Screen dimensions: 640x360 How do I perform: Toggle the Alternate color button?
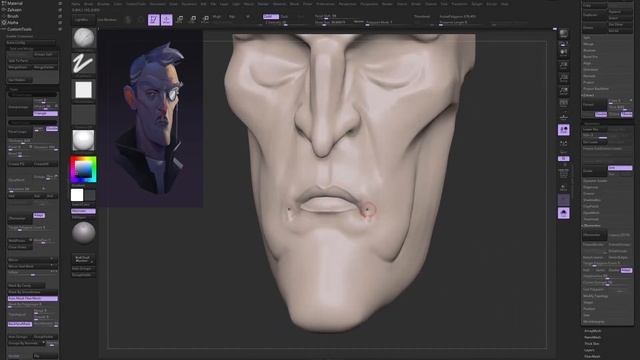click(84, 211)
